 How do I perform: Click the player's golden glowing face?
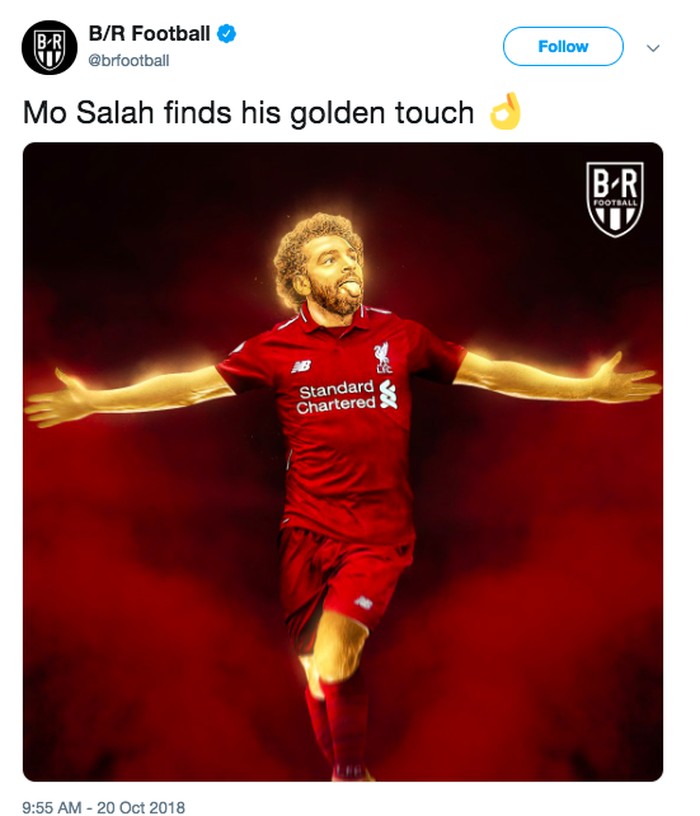pos(334,278)
